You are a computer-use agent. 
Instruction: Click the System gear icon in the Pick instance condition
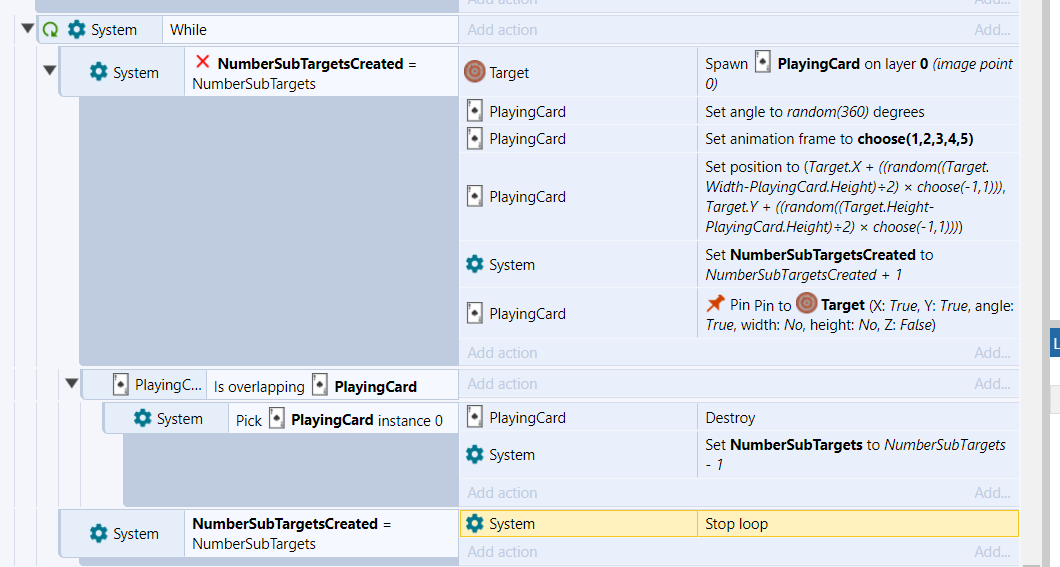(143, 418)
